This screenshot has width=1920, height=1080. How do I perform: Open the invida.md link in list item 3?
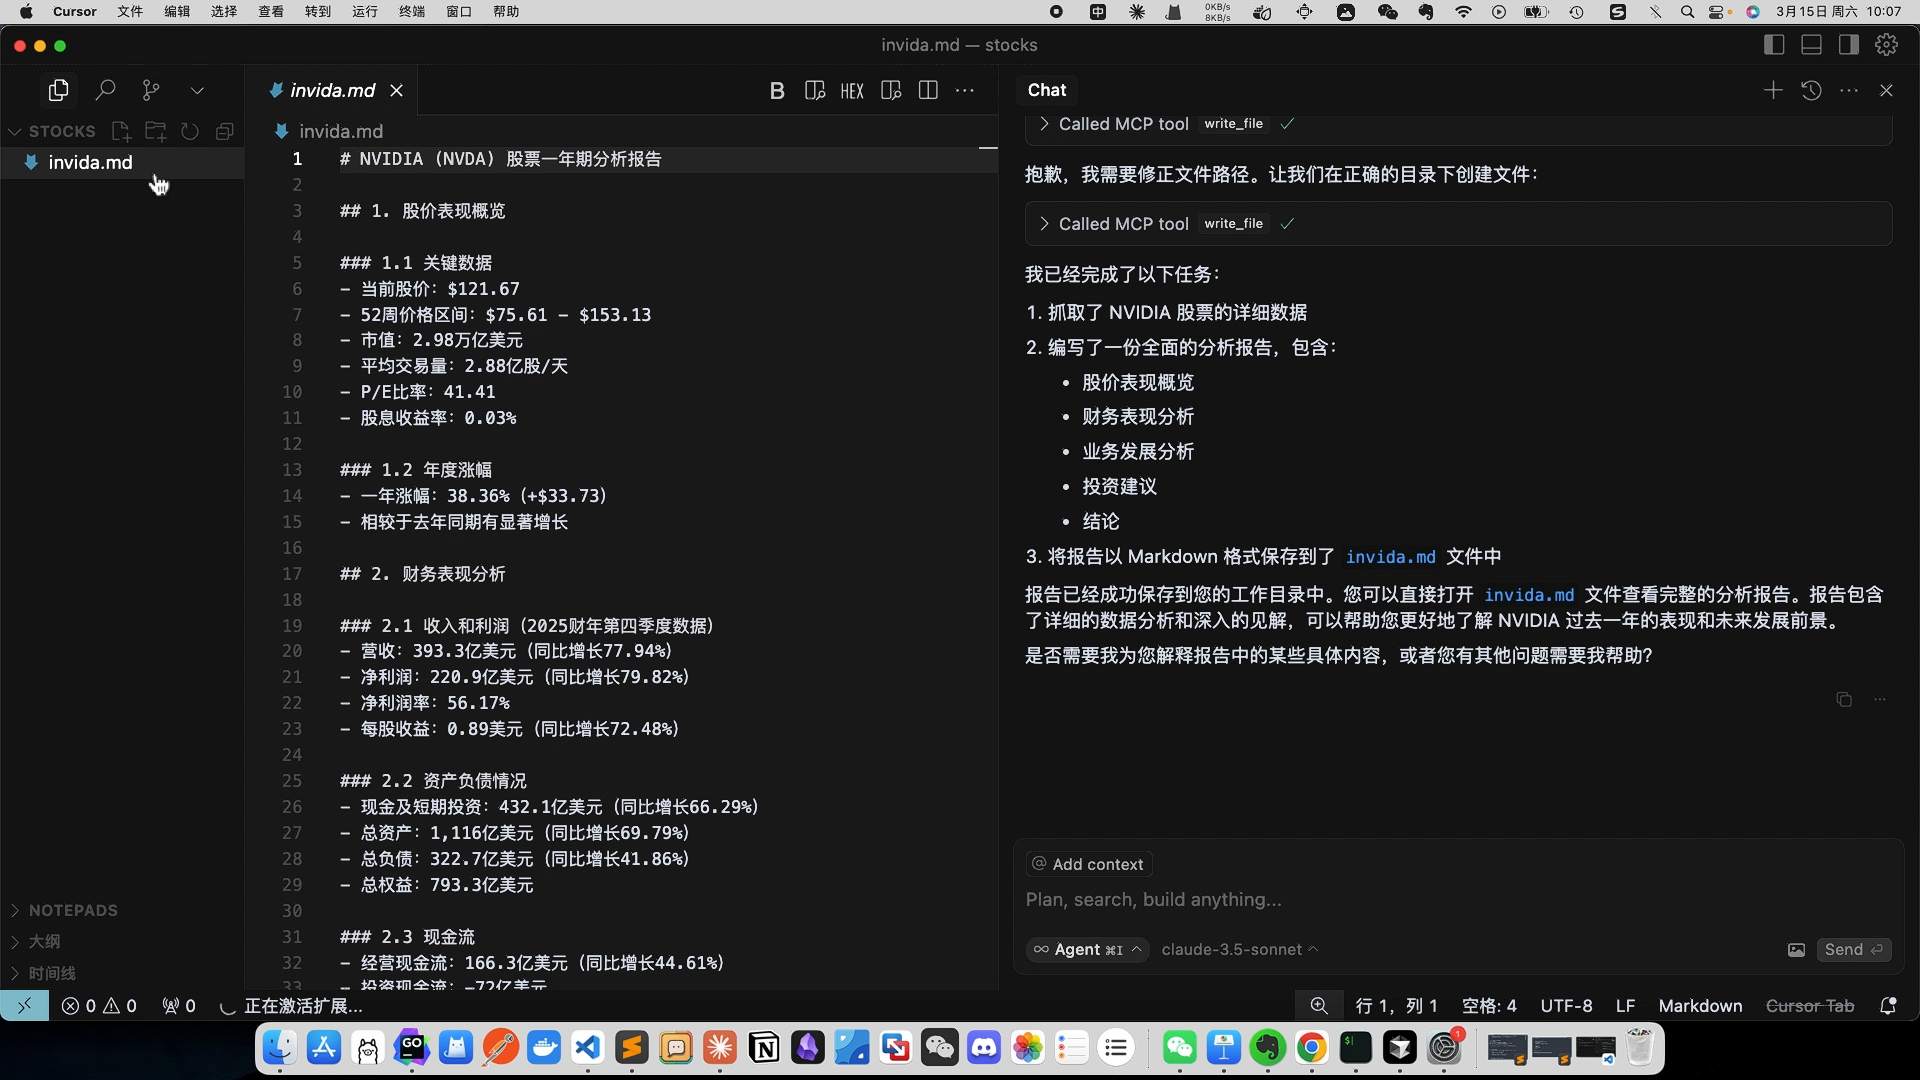(1390, 557)
